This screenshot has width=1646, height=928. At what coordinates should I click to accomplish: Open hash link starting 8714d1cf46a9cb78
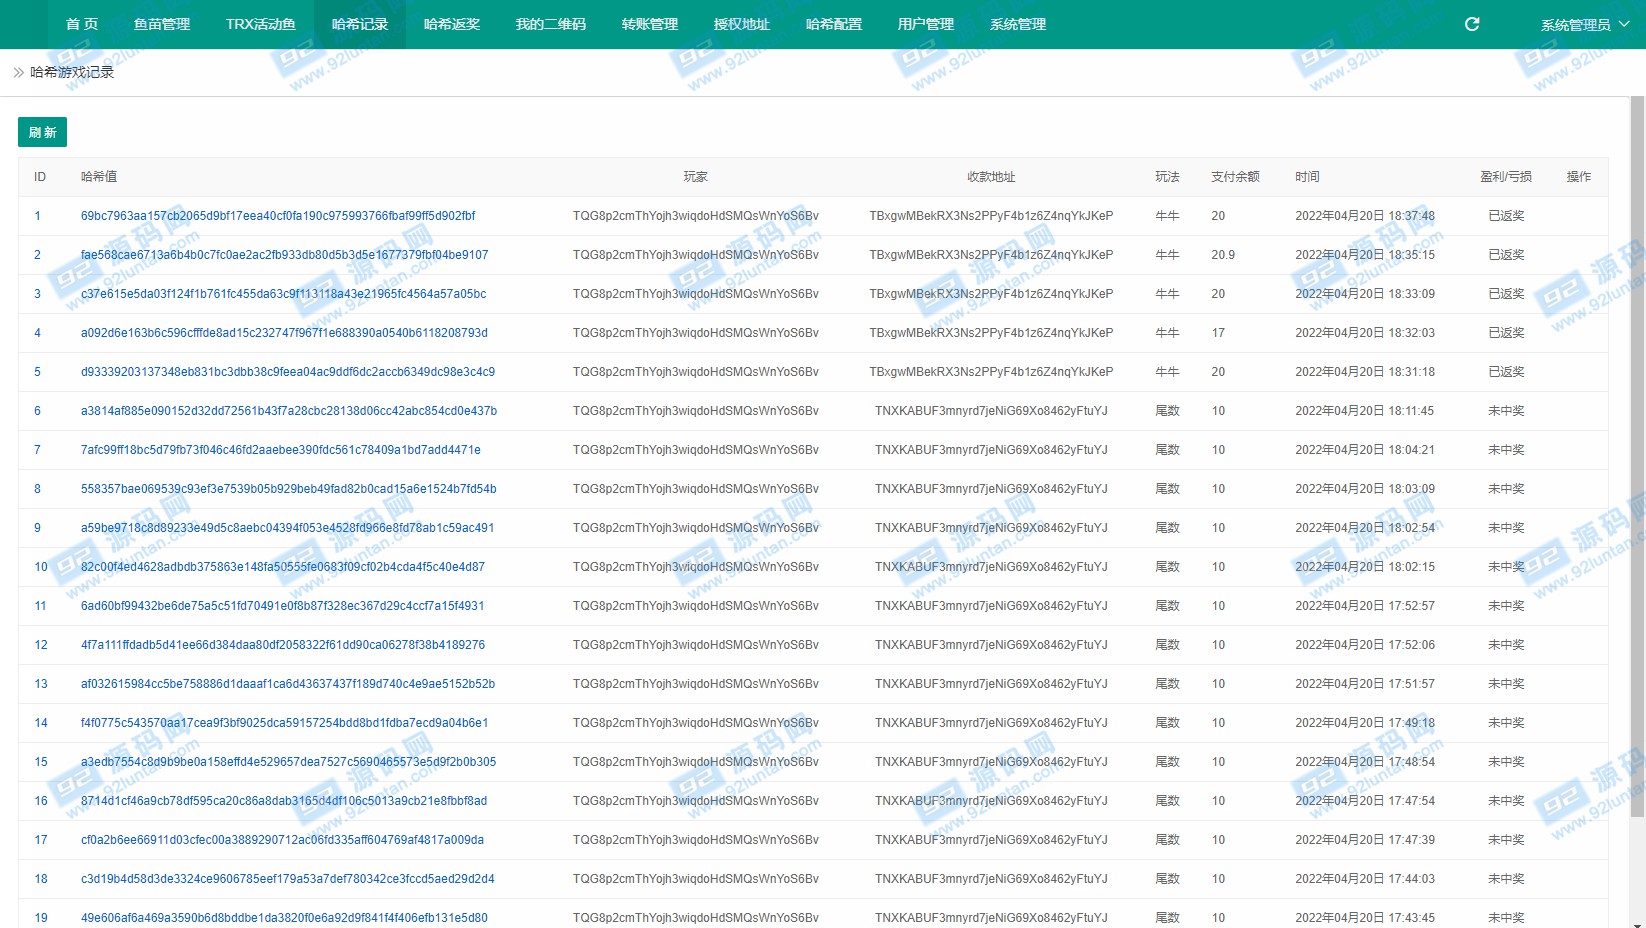284,801
